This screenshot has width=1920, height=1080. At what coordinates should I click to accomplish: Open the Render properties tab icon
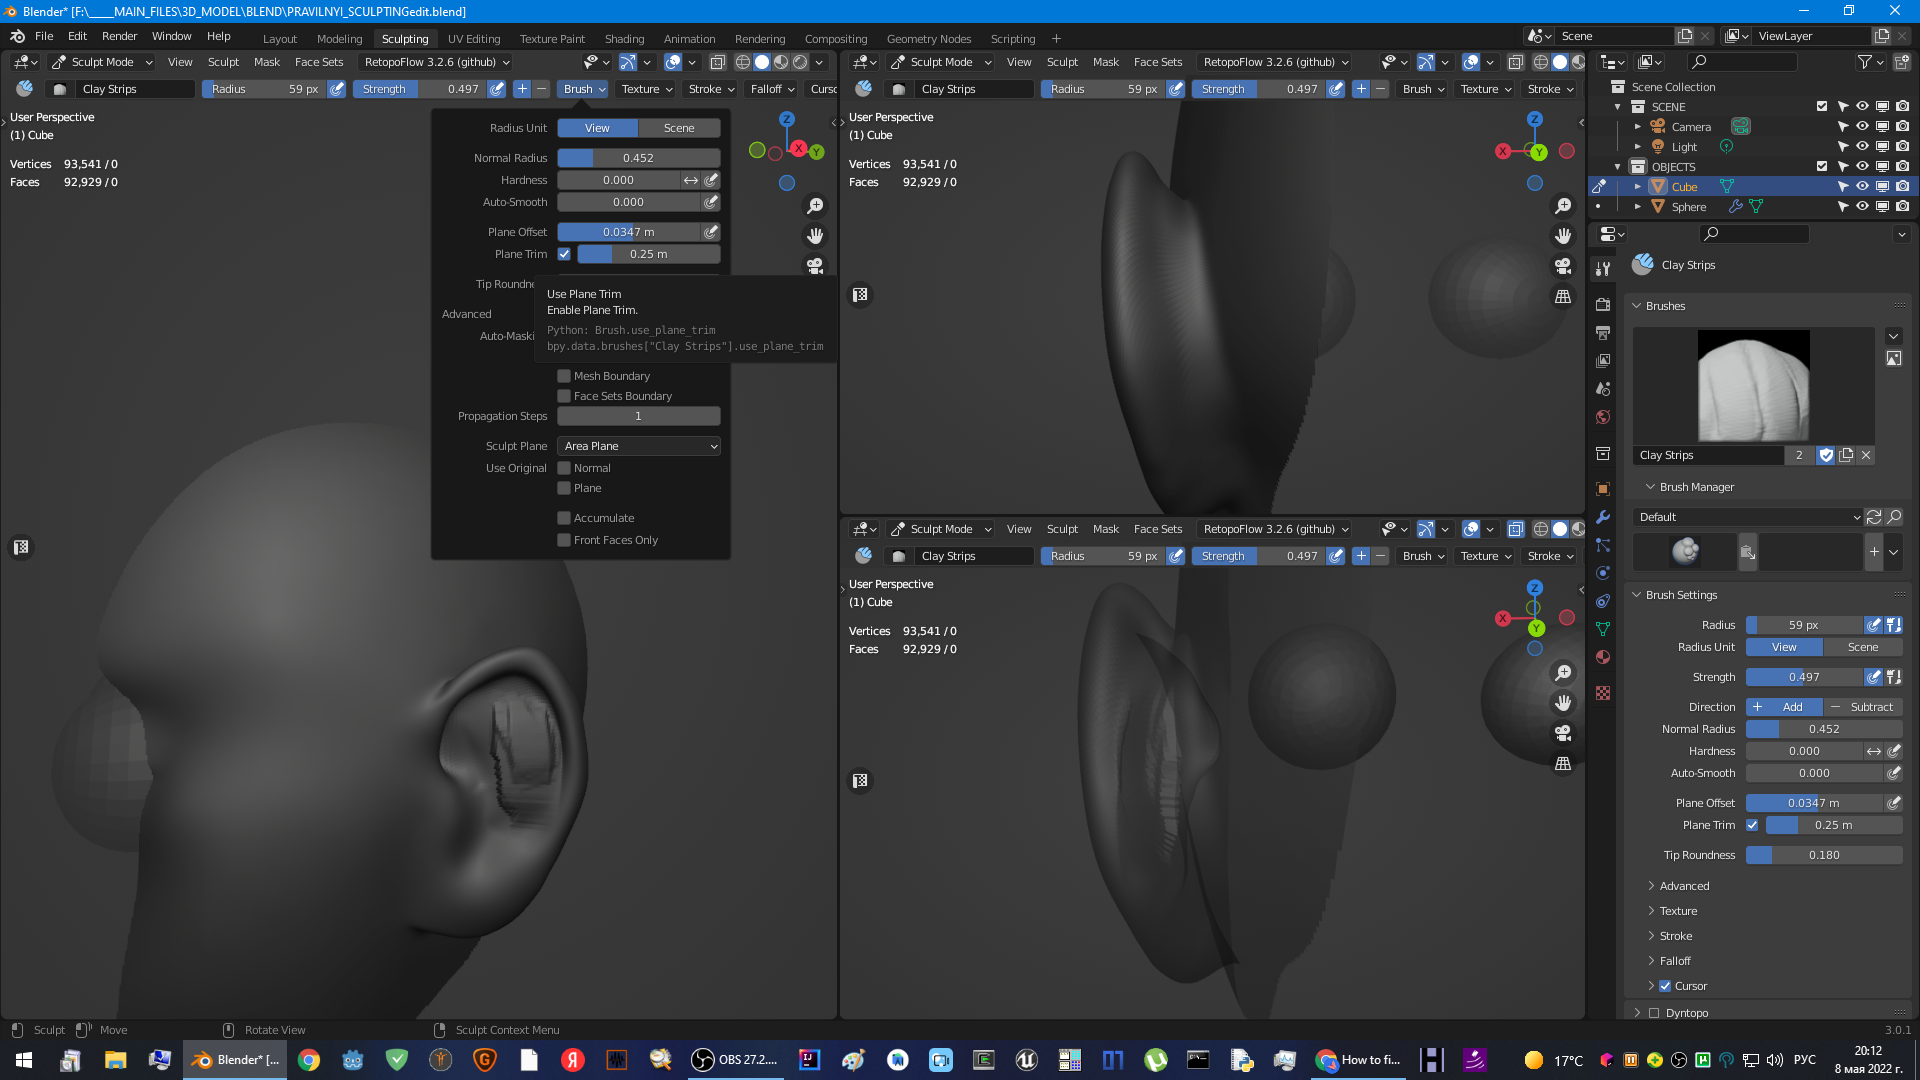tap(1603, 305)
